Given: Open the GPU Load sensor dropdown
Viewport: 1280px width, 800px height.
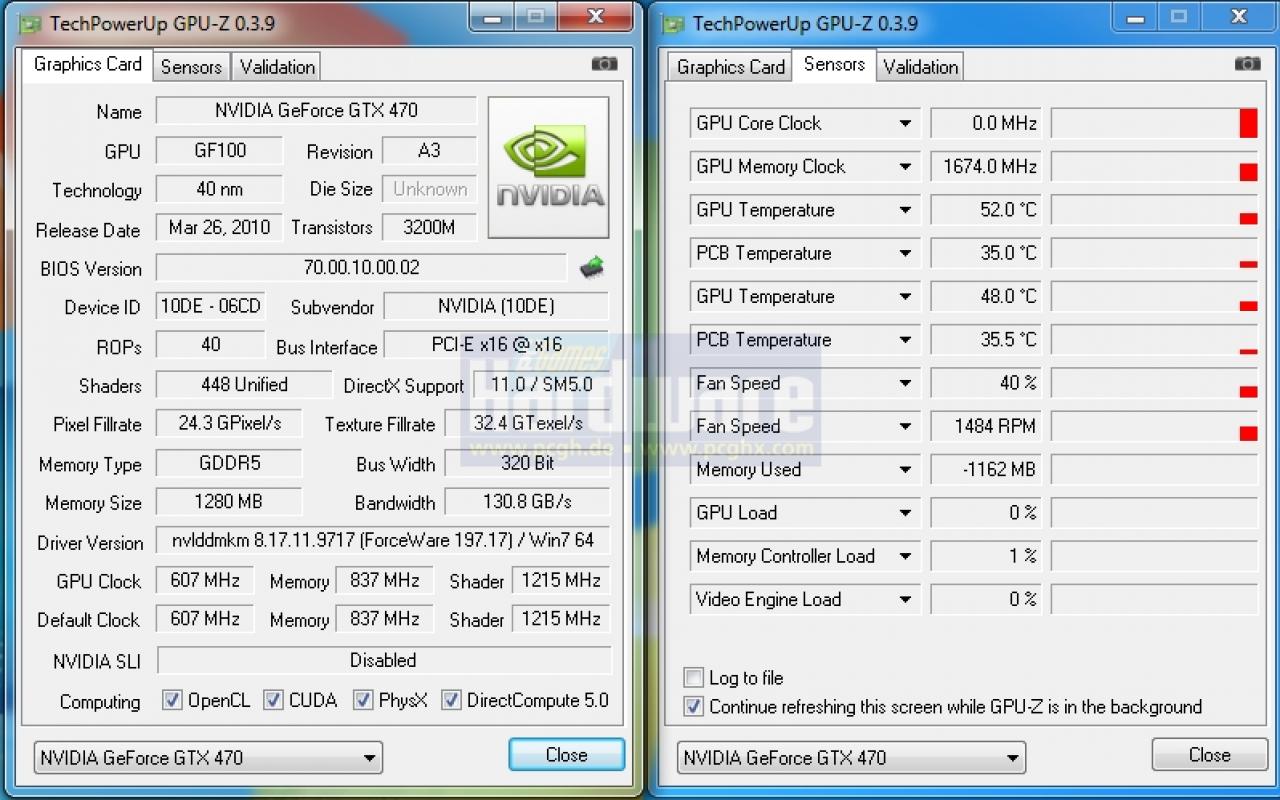Looking at the screenshot, I should point(904,513).
